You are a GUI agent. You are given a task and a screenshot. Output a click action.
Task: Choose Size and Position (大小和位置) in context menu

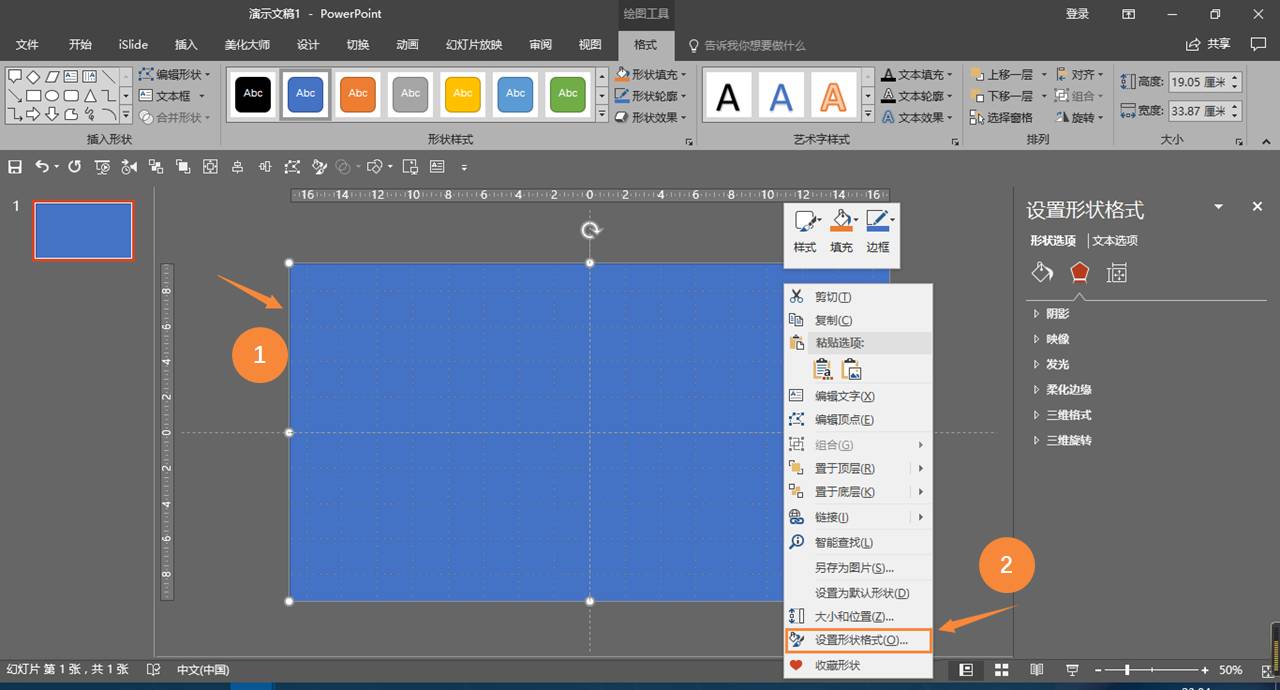(x=858, y=616)
